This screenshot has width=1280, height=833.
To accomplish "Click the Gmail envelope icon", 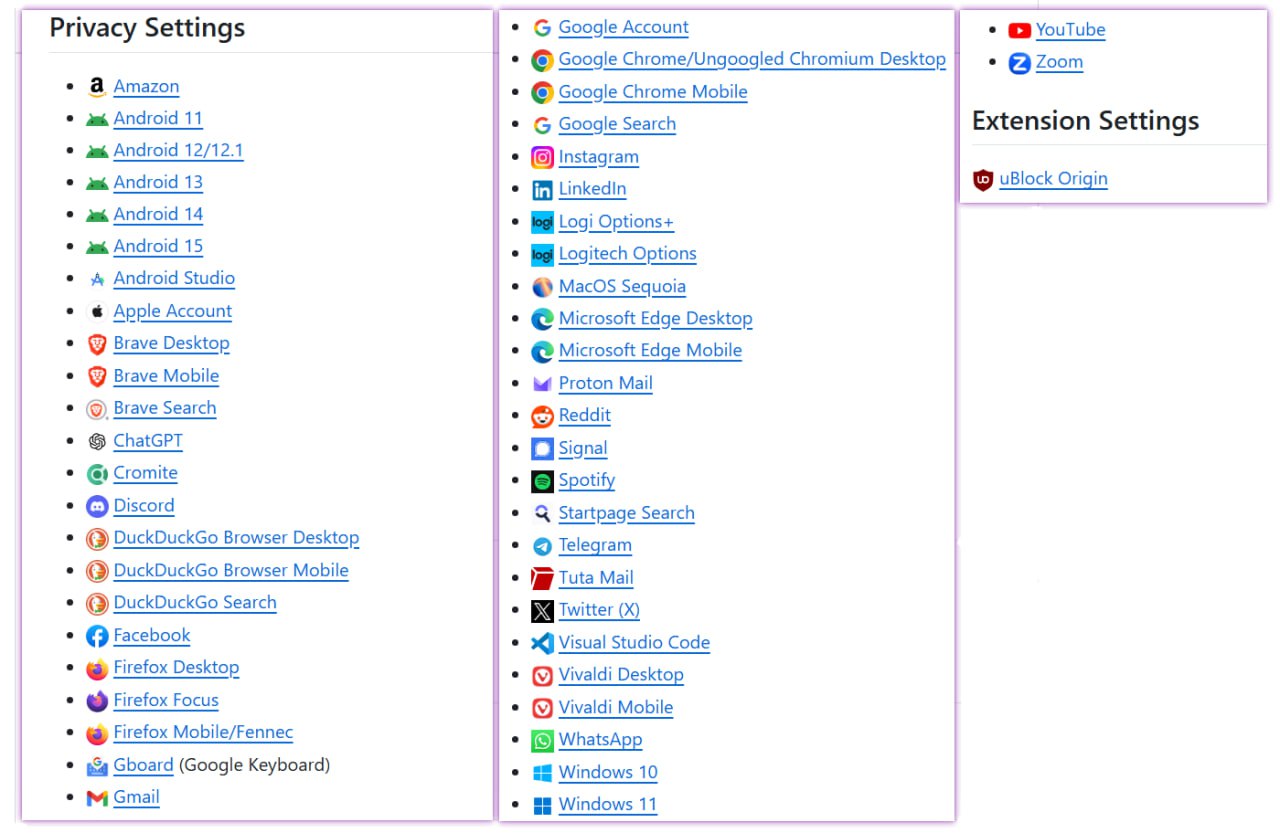I will (x=97, y=798).
